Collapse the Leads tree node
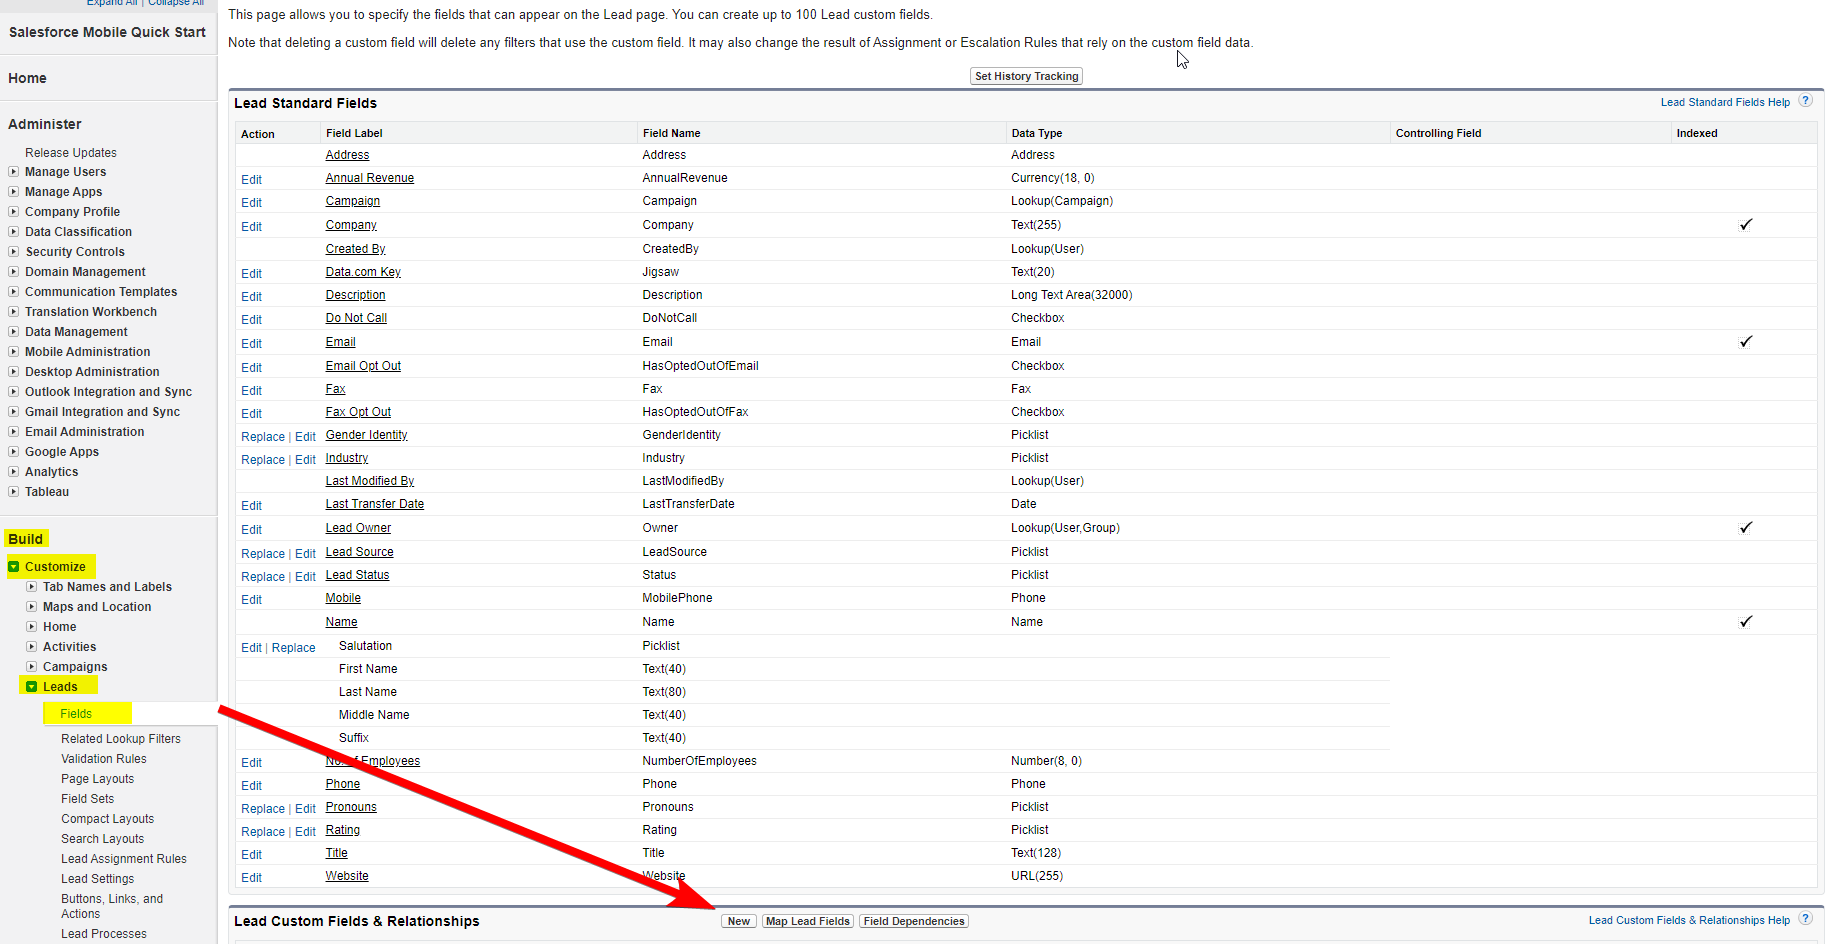 (32, 687)
